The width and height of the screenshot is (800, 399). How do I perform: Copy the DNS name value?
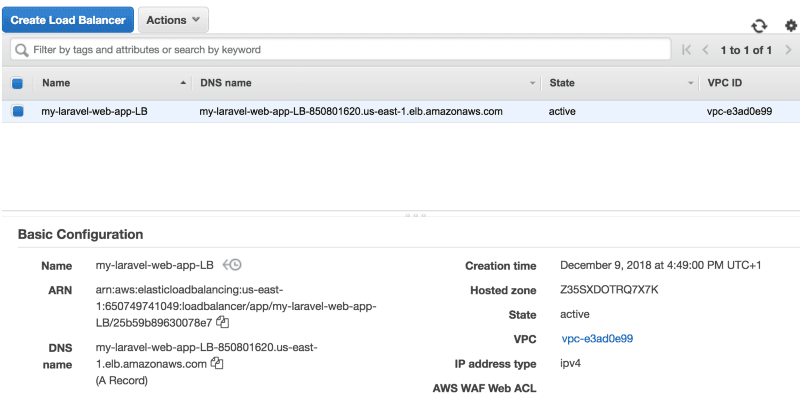[217, 364]
